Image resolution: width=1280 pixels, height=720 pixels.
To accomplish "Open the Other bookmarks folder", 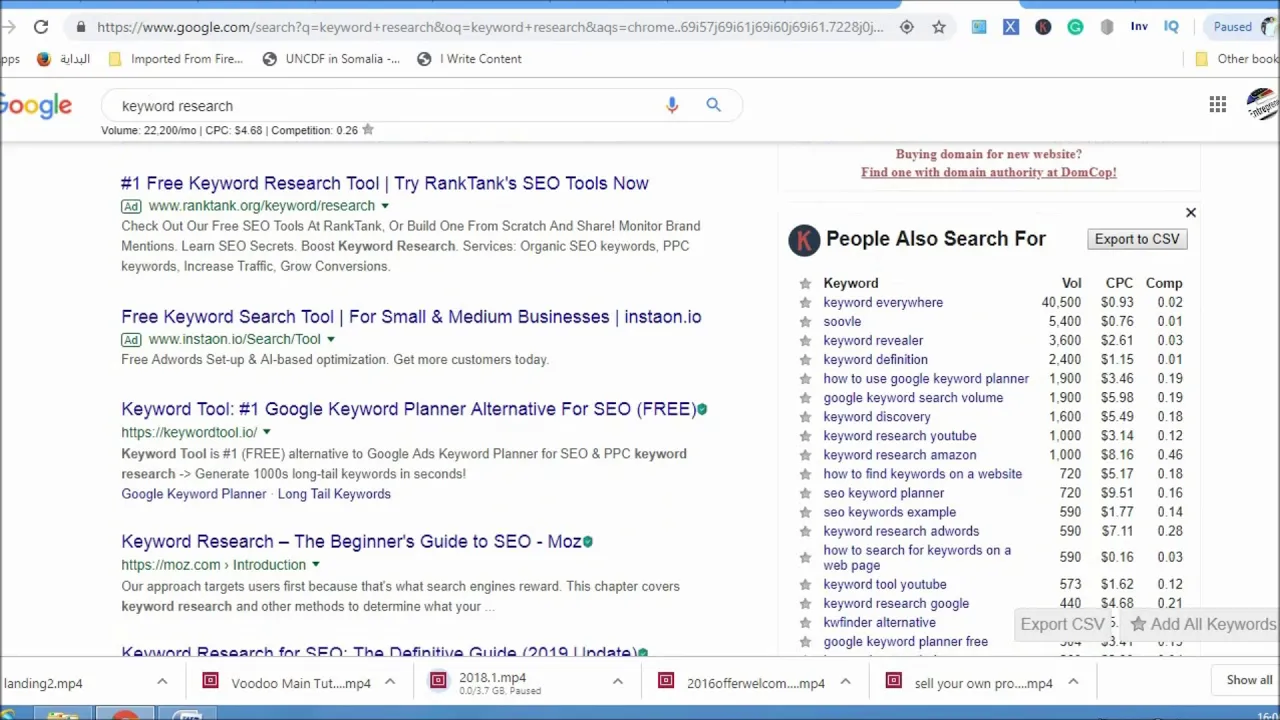I will point(1237,59).
